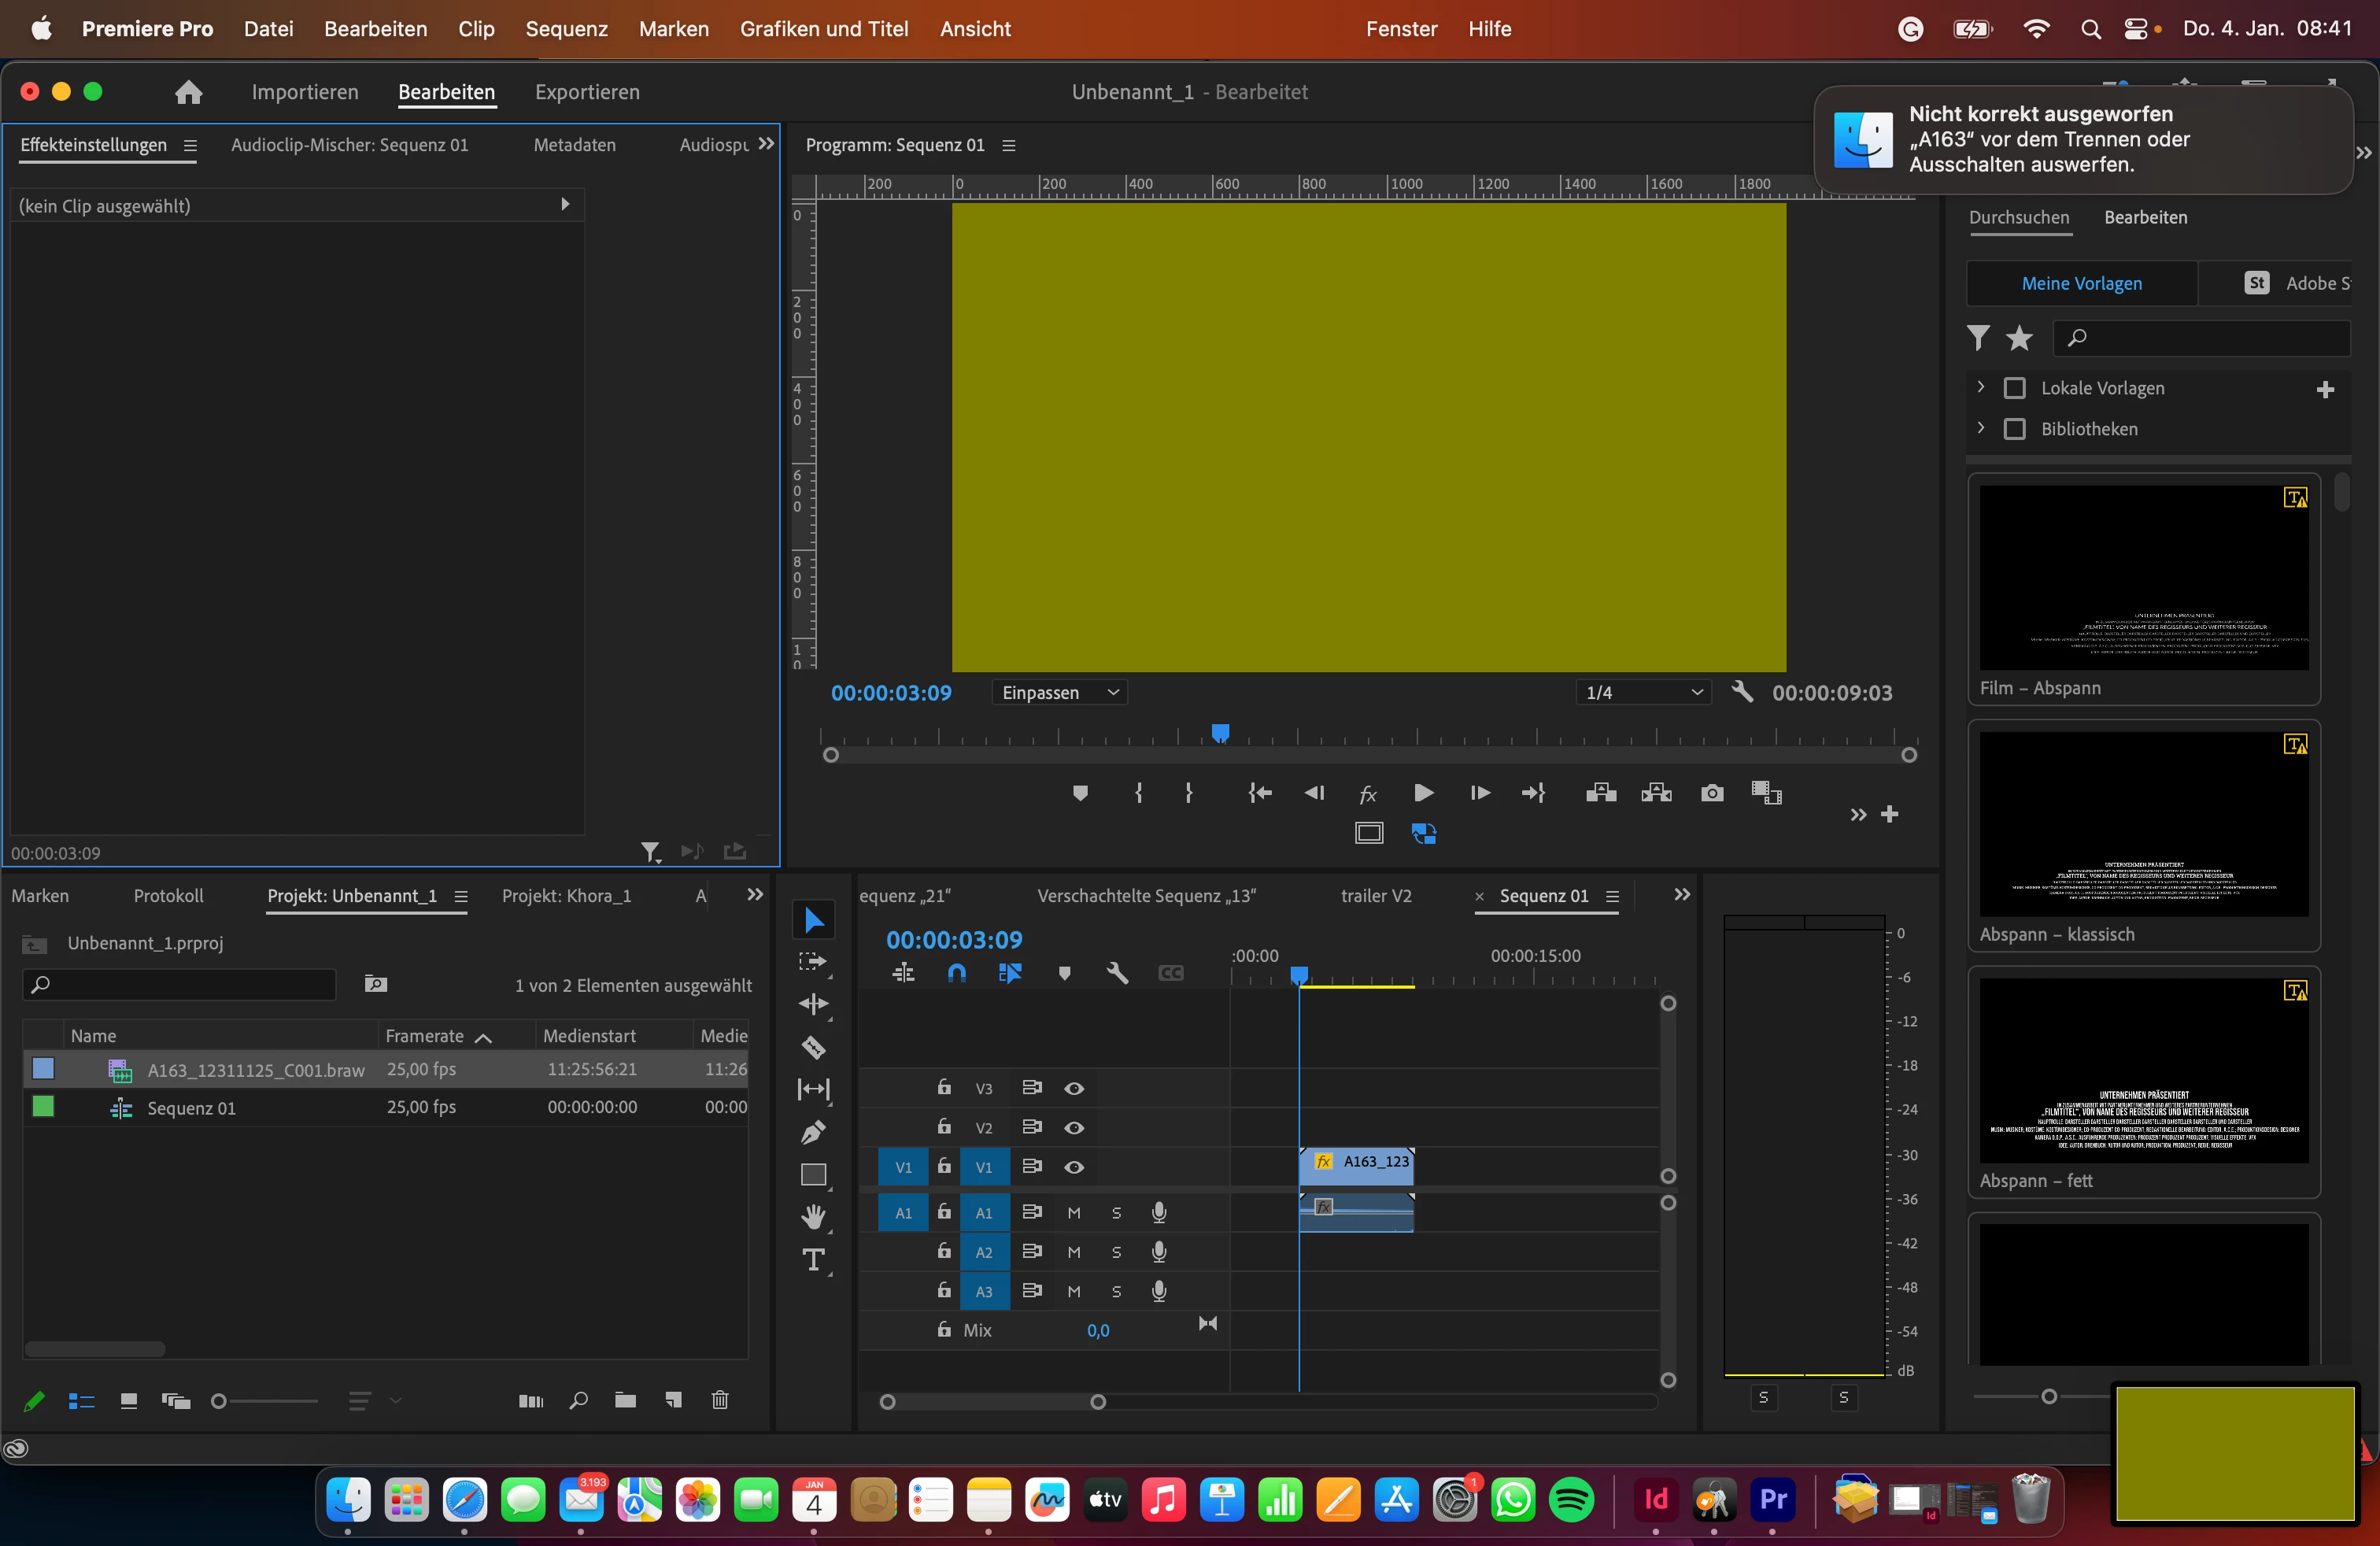Select the Razor tool in toolbar

(x=813, y=1047)
